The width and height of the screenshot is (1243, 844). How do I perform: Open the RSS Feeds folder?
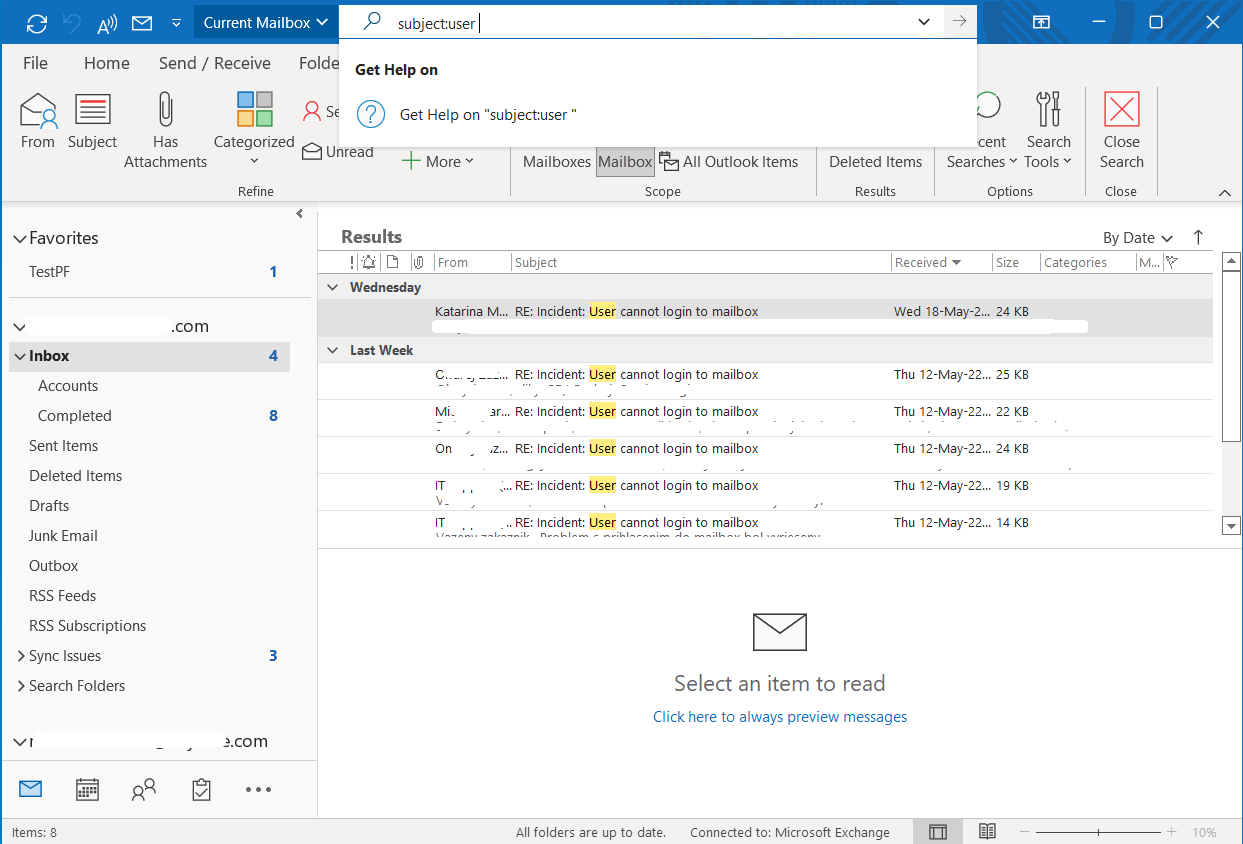click(63, 596)
